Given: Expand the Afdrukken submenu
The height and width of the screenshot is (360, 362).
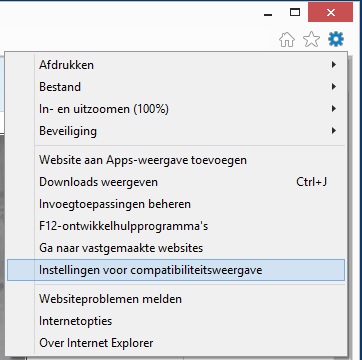Looking at the screenshot, I should click(176, 65).
